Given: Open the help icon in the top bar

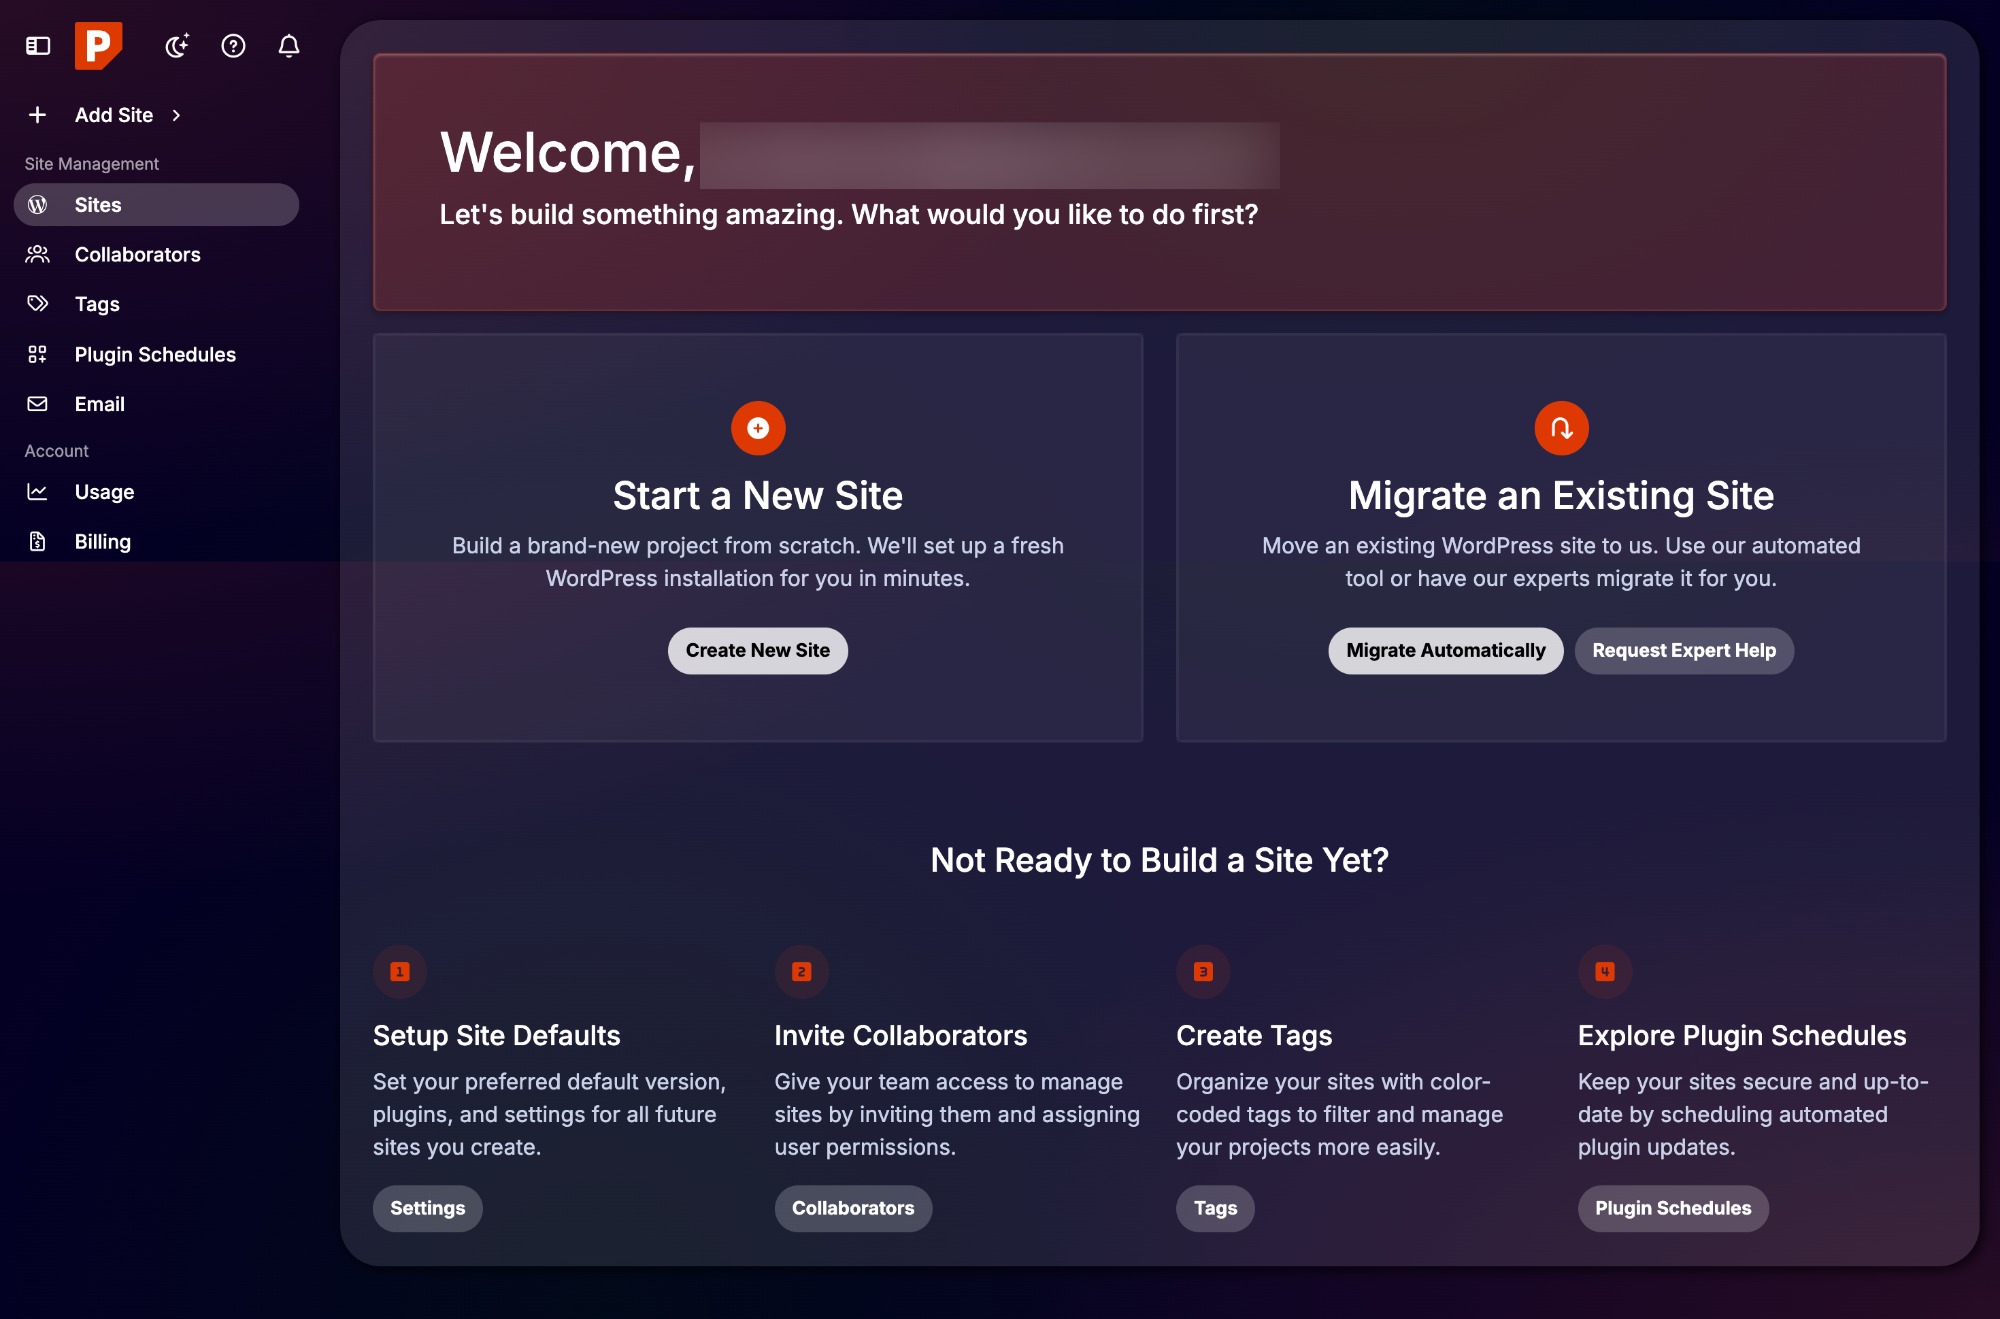Looking at the screenshot, I should tap(233, 46).
